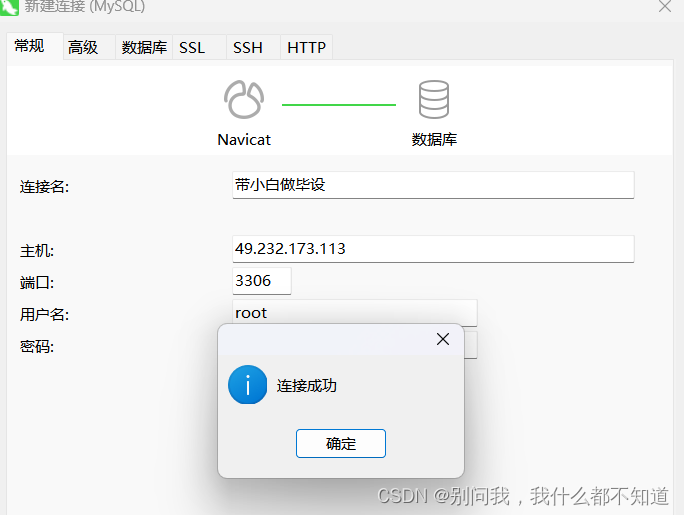The width and height of the screenshot is (684, 515).
Task: Click the 数据库 caption under cylinder icon
Action: [x=434, y=140]
